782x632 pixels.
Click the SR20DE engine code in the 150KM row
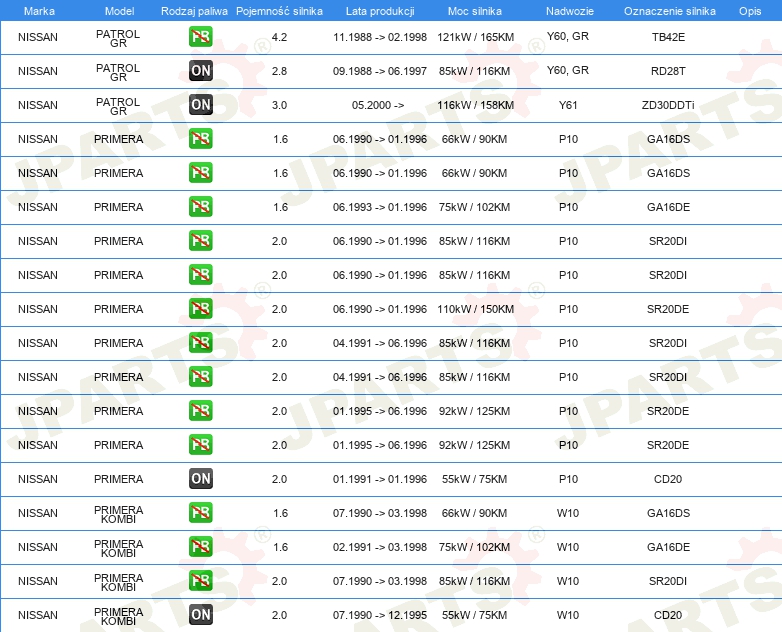[x=668, y=309]
